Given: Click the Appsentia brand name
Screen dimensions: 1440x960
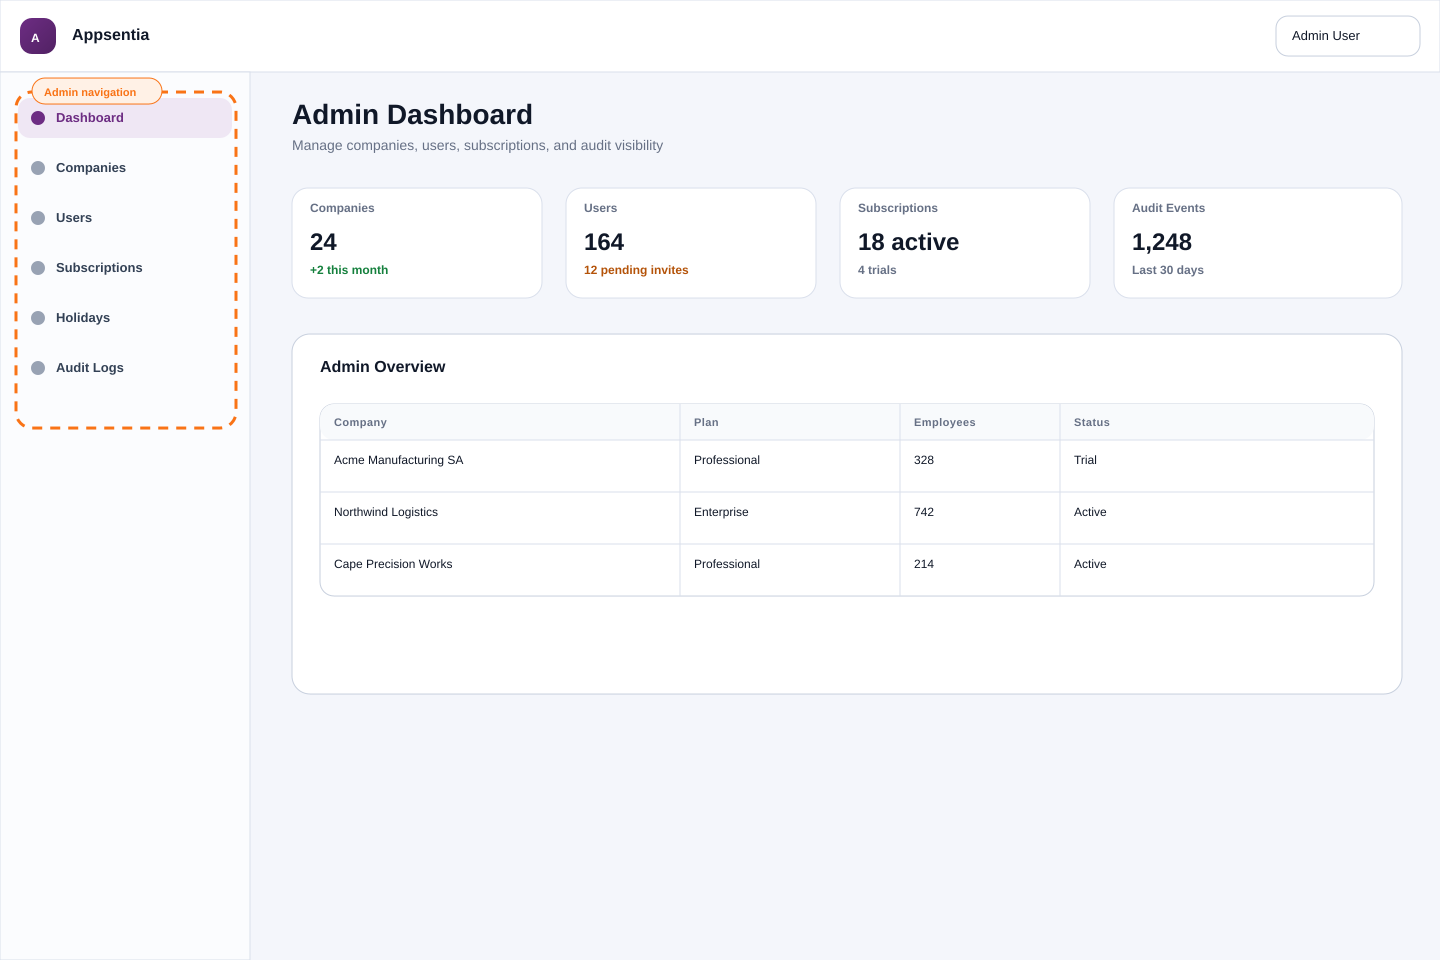Looking at the screenshot, I should 111,35.
